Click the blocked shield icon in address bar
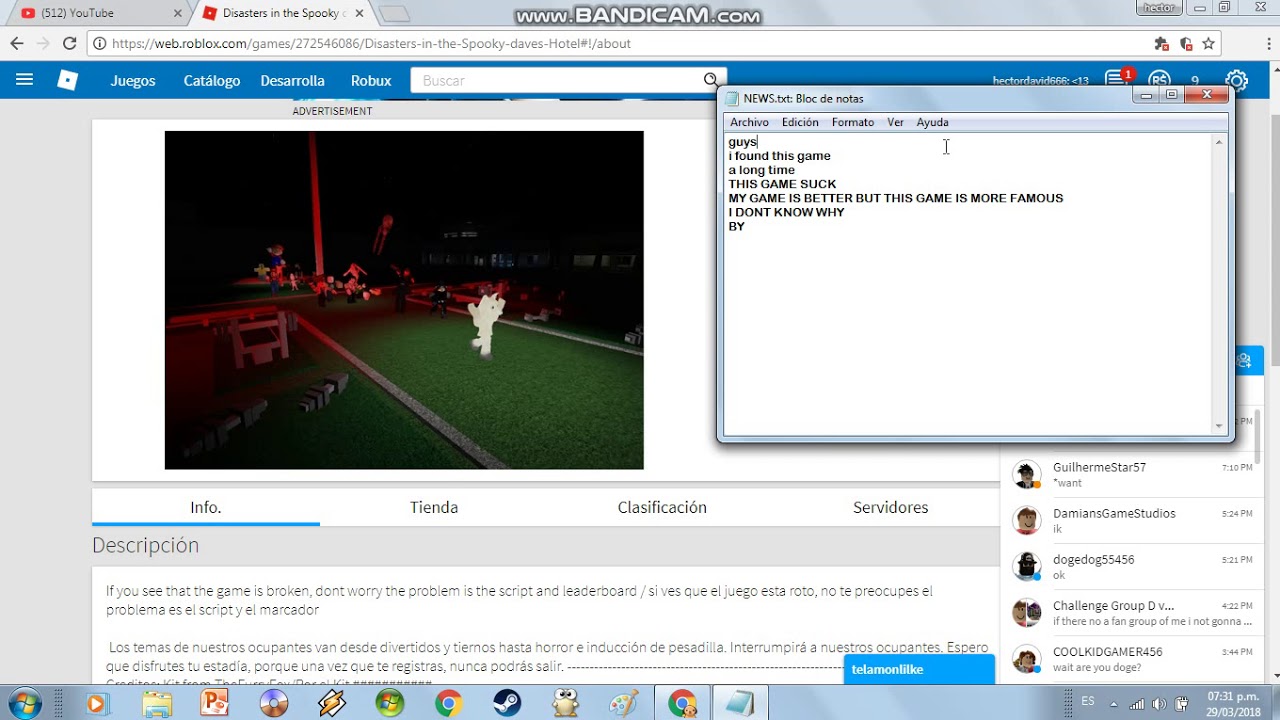 coord(1185,43)
